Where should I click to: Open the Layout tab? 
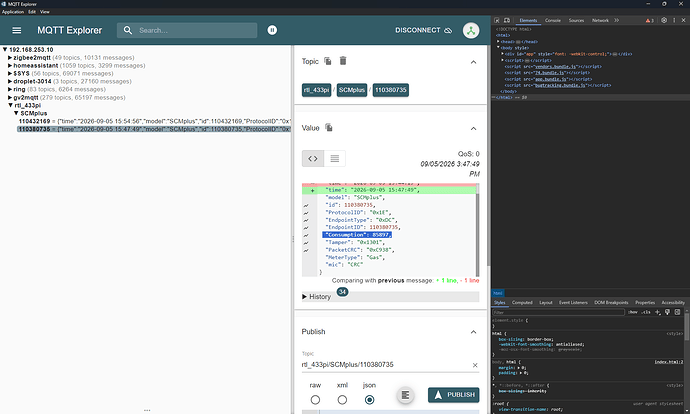[546, 303]
